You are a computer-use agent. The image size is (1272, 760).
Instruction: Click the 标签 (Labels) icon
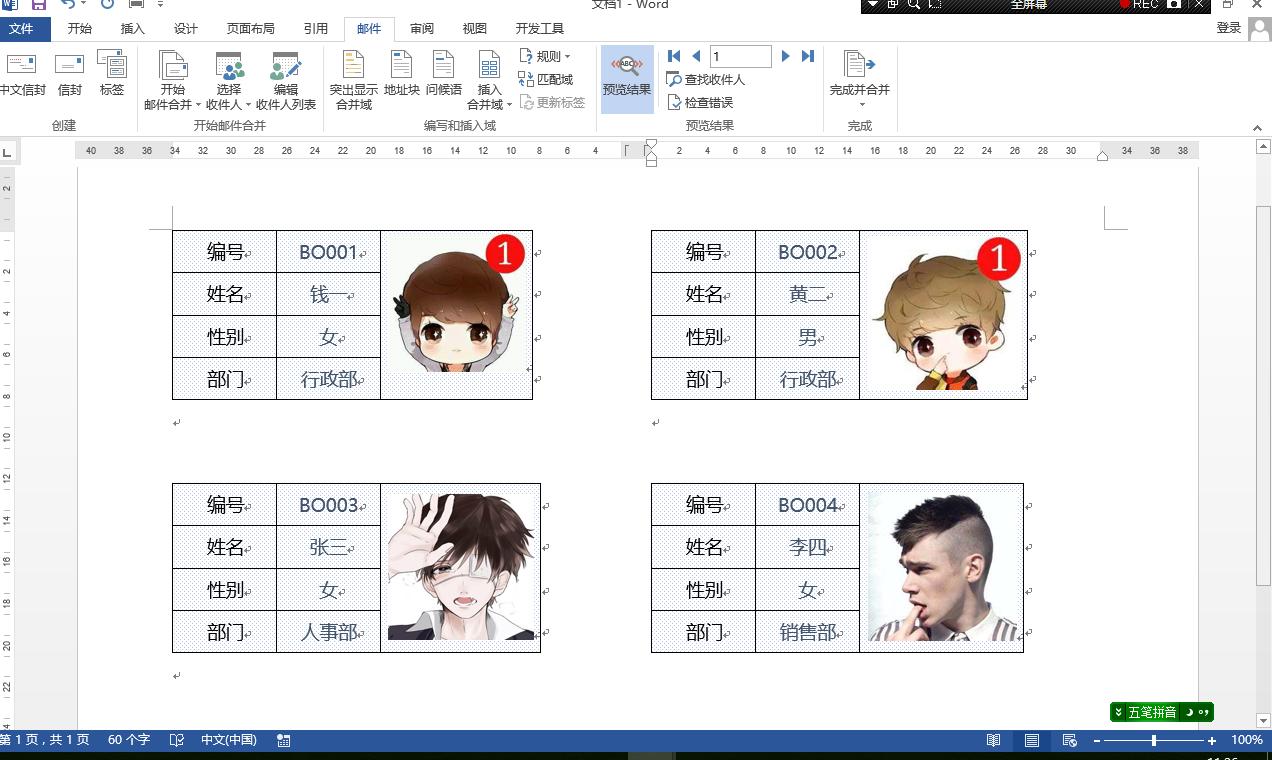pyautogui.click(x=111, y=75)
